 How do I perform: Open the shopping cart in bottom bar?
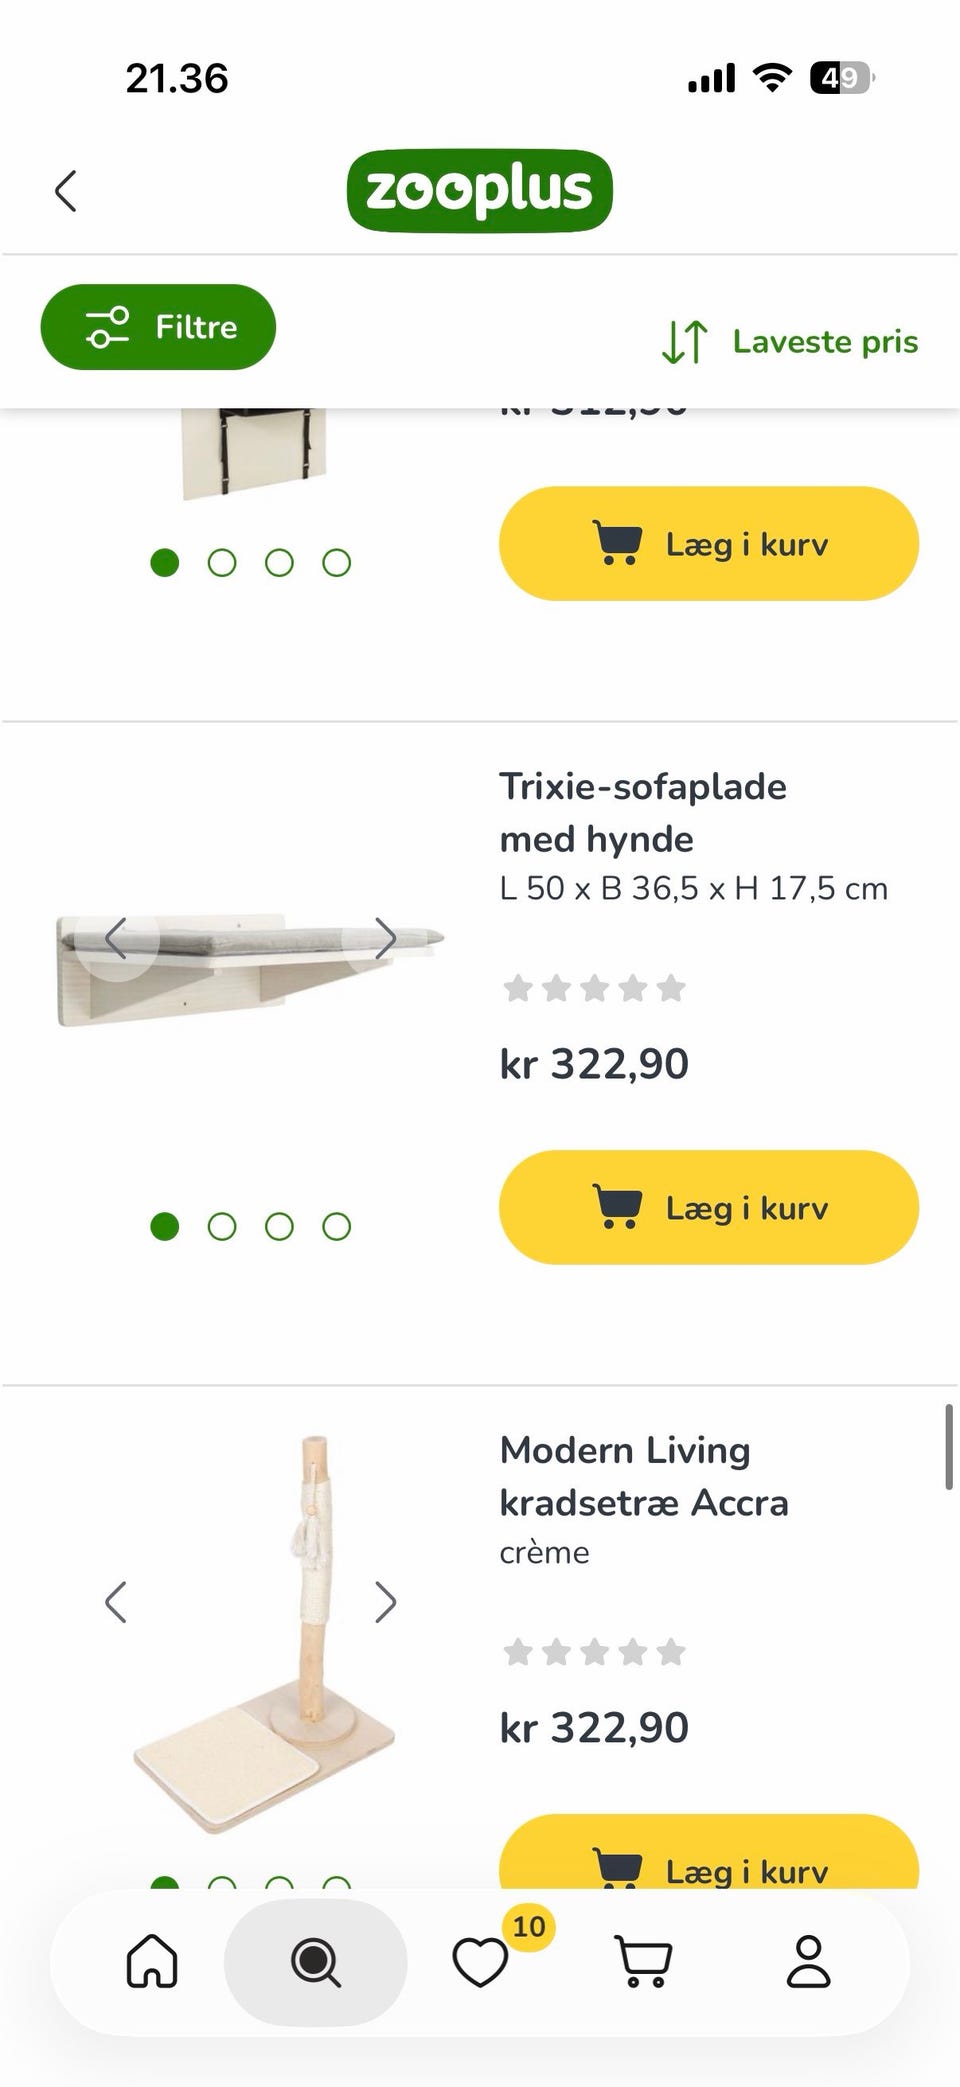643,1961
